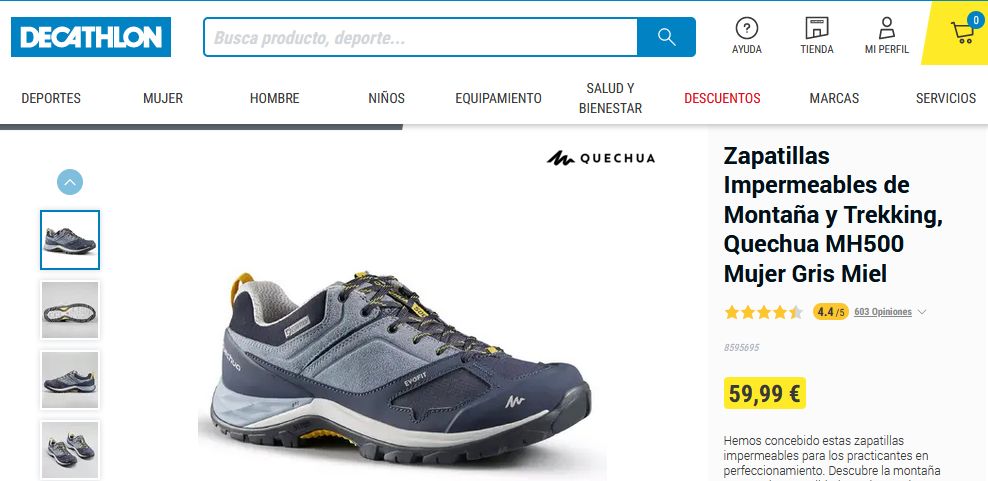Open the shopping cart
The height and width of the screenshot is (481, 988).
pos(962,32)
